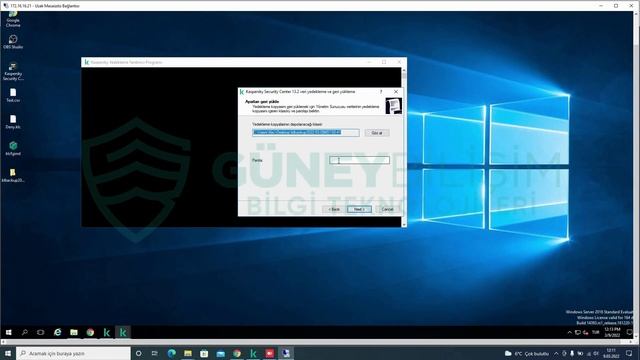This screenshot has width=640, height=360.
Task: Maximize the black Kaspersky backup utility window
Action: 384,62
